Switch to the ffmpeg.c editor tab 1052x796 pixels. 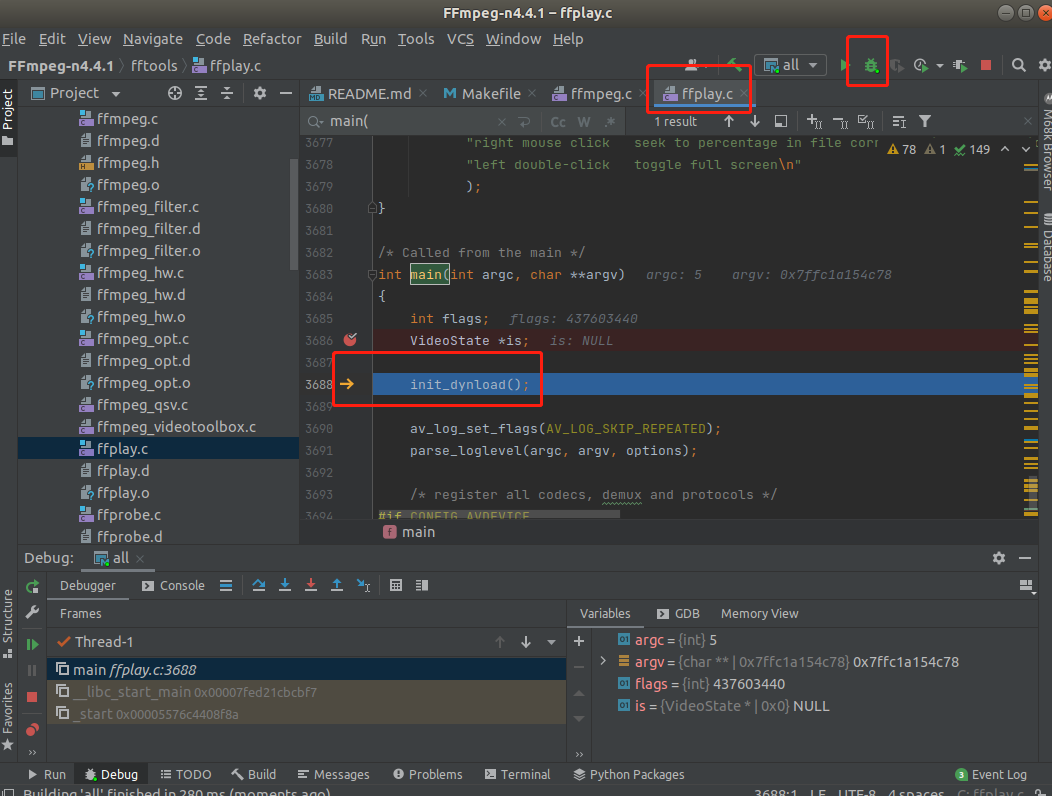coord(600,94)
